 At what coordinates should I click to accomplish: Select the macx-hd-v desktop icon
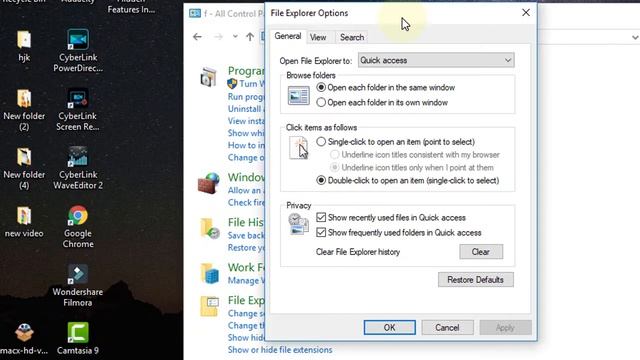coord(24,333)
